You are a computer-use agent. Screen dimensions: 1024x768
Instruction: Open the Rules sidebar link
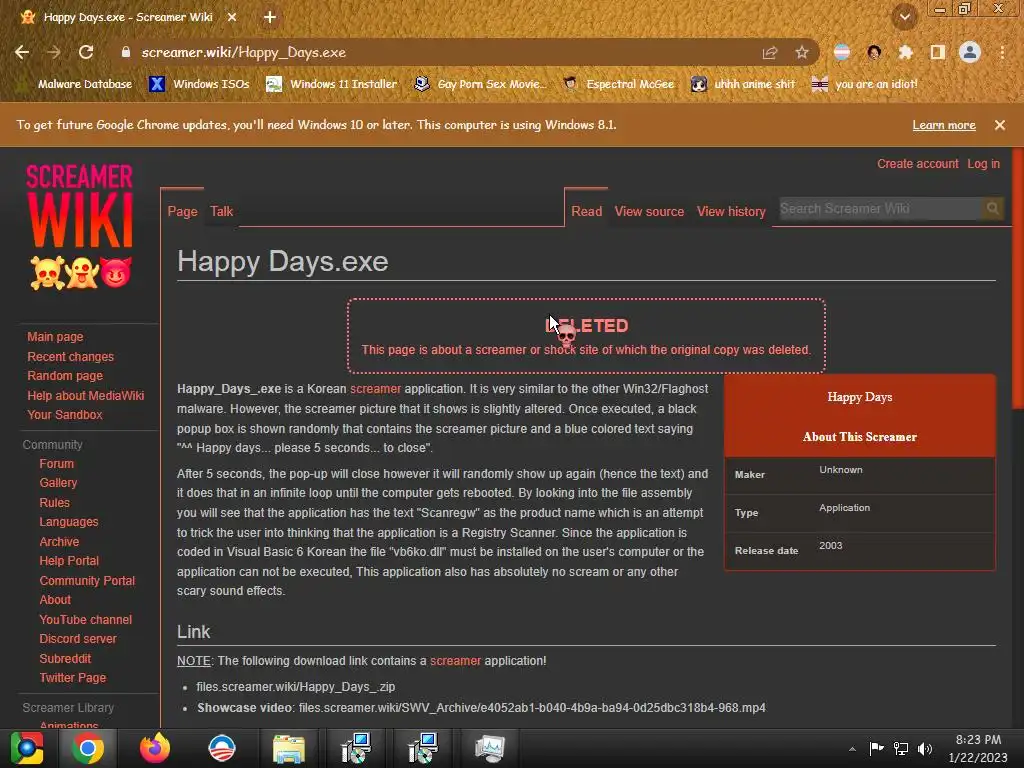54,503
